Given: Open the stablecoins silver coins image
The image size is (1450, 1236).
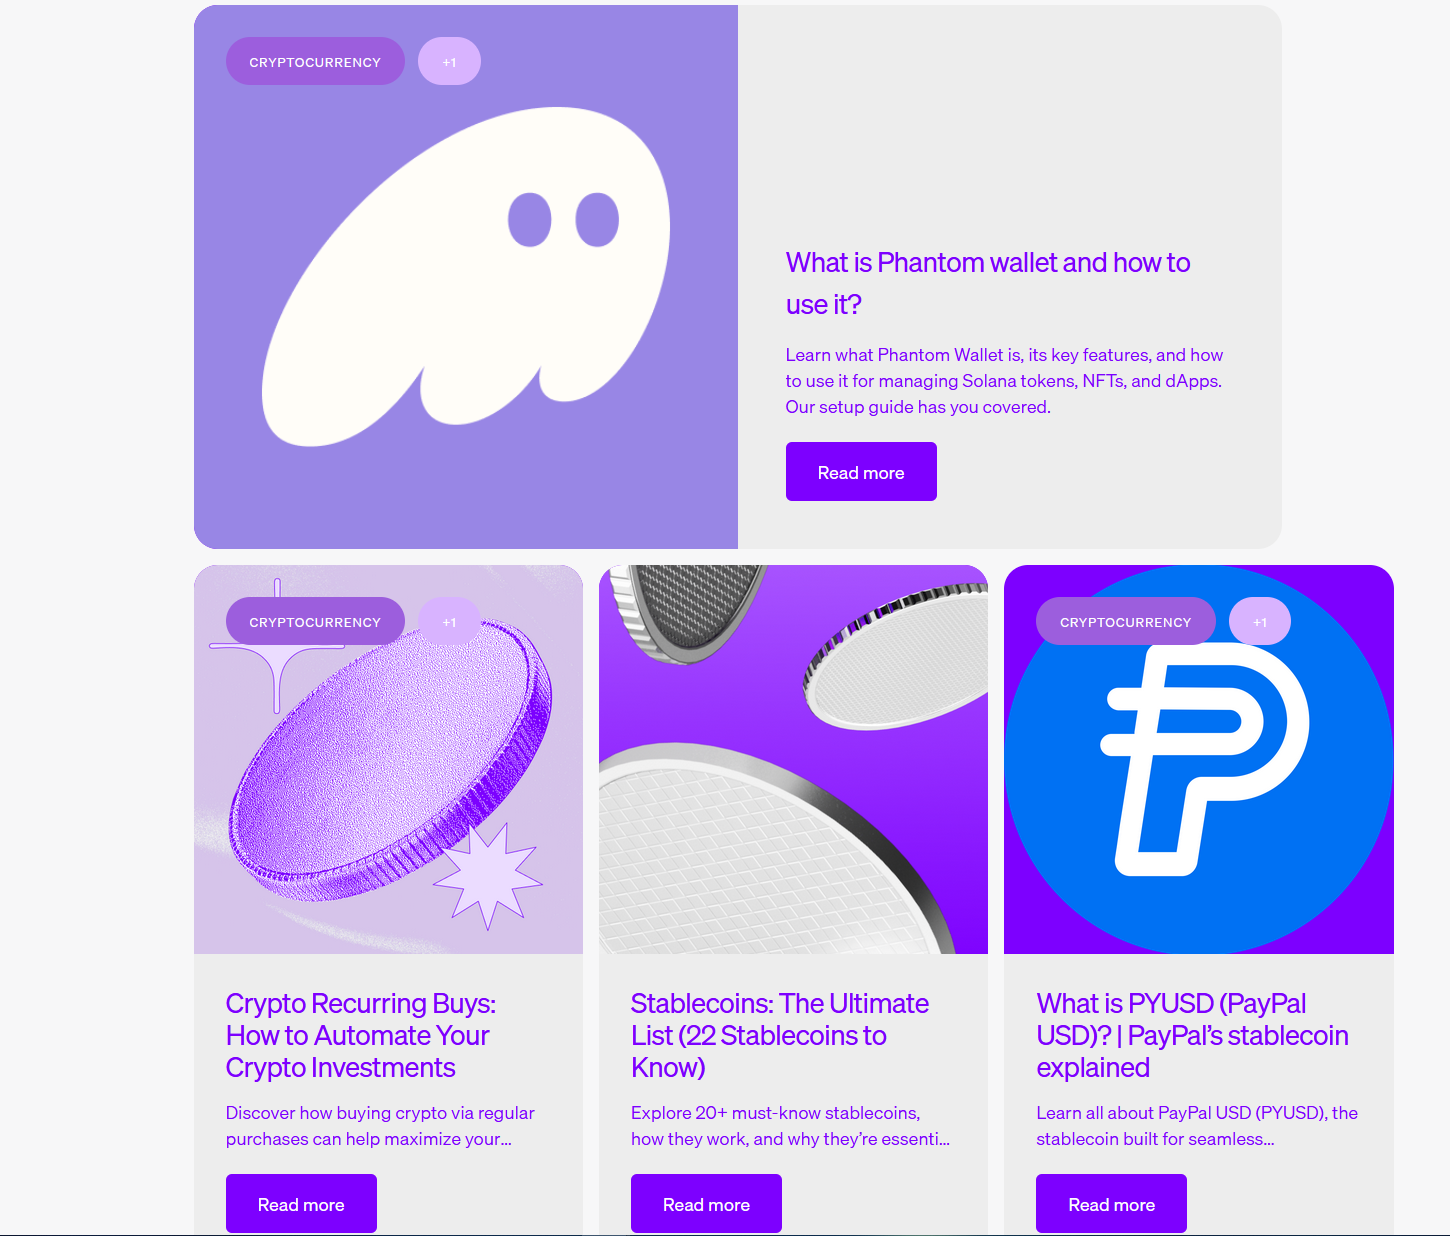Looking at the screenshot, I should 793,759.
